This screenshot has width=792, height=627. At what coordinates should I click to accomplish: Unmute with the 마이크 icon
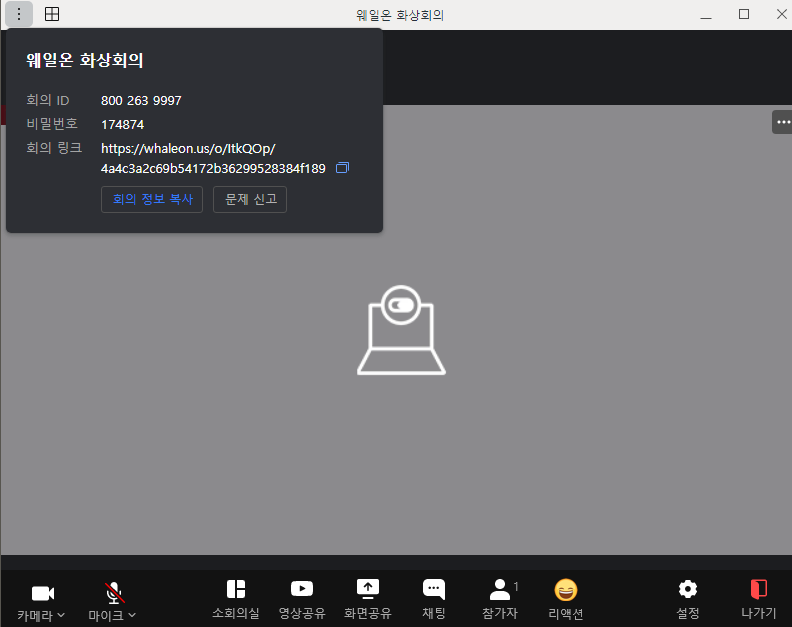pyautogui.click(x=115, y=593)
